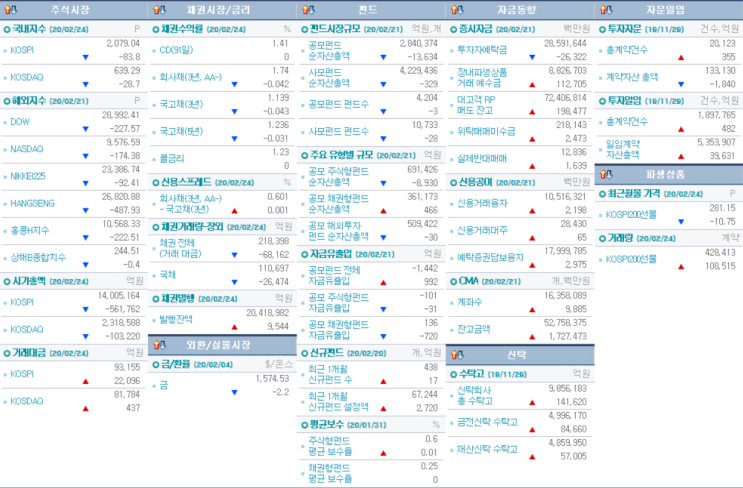Click the arrows icon beside 파생상품 header
743x488 pixels.
tap(606, 174)
